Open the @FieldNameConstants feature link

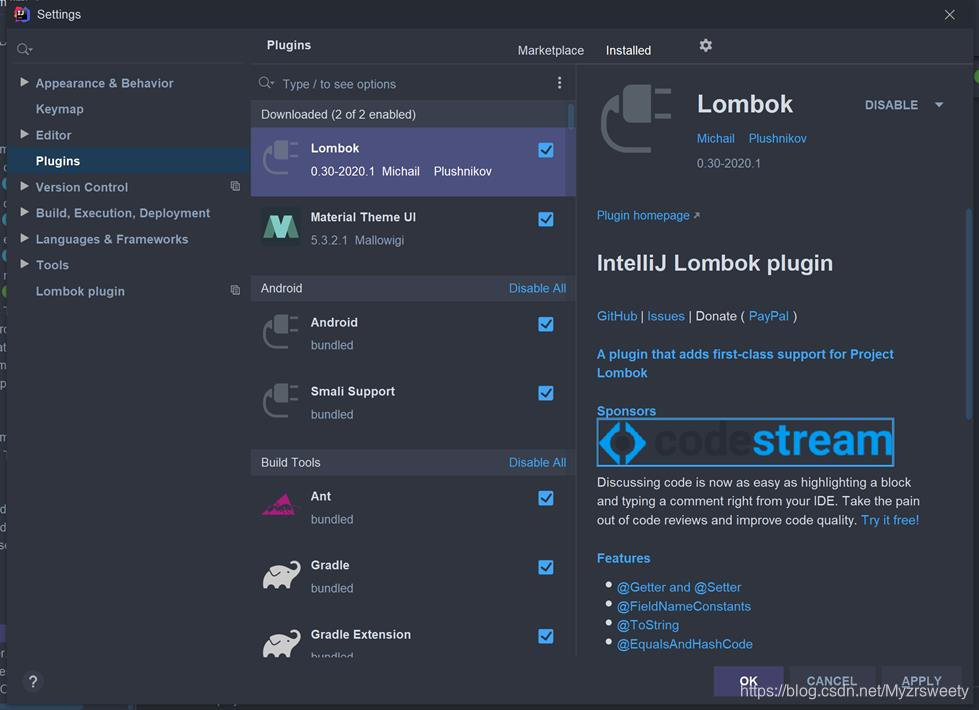[x=684, y=606]
